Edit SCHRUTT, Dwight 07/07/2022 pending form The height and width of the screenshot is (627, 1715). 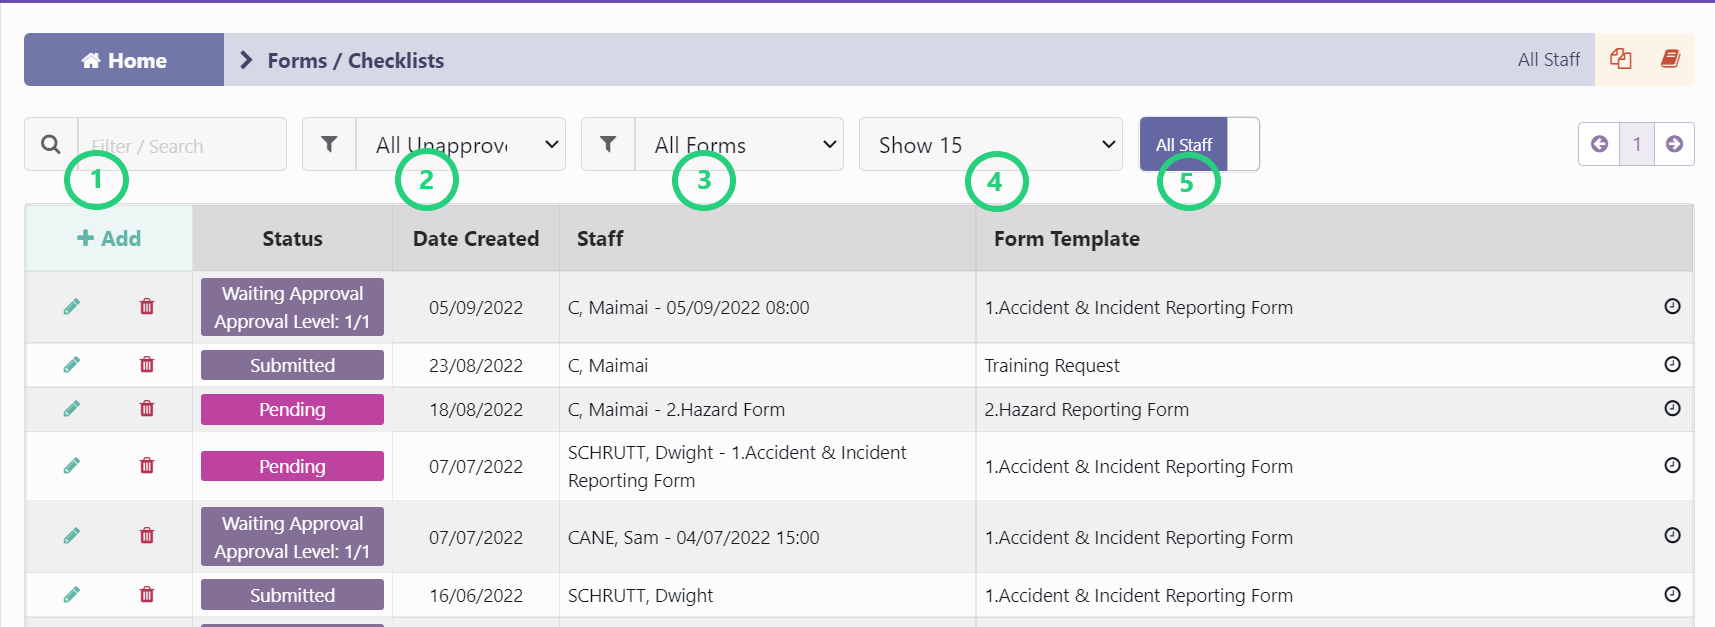tap(71, 466)
